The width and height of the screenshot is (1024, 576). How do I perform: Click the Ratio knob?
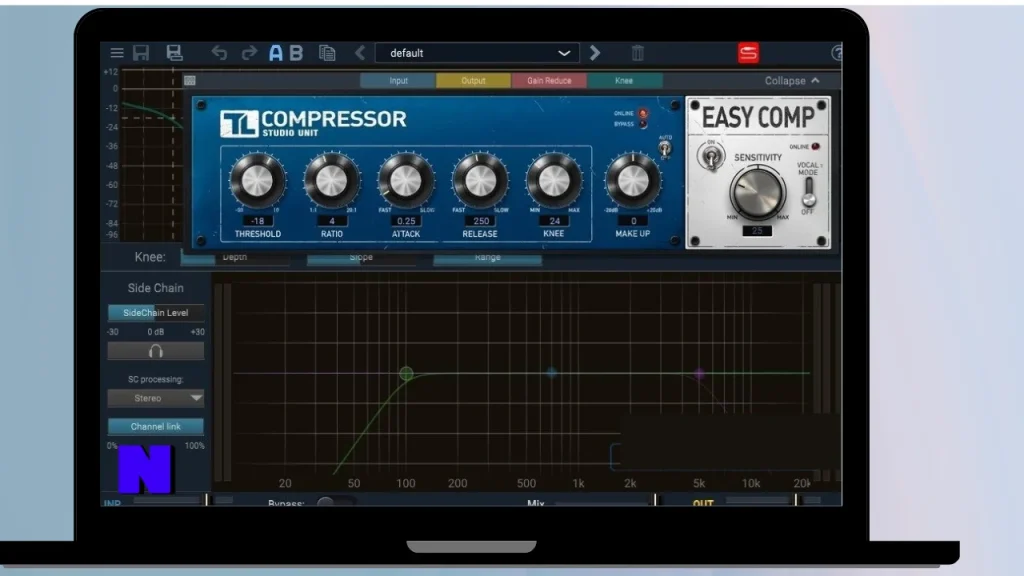tap(332, 180)
